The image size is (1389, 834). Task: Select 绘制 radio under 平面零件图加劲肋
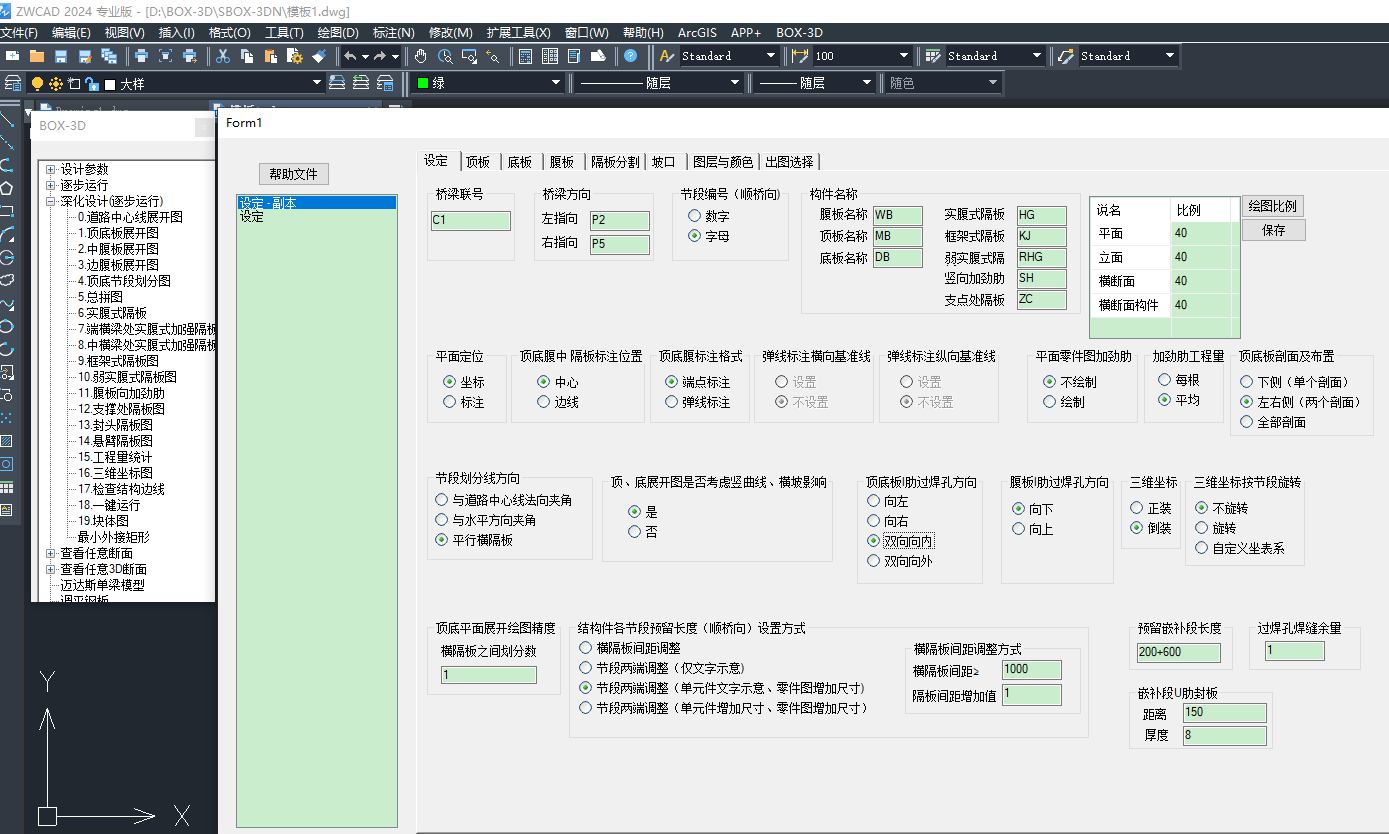[x=1049, y=402]
